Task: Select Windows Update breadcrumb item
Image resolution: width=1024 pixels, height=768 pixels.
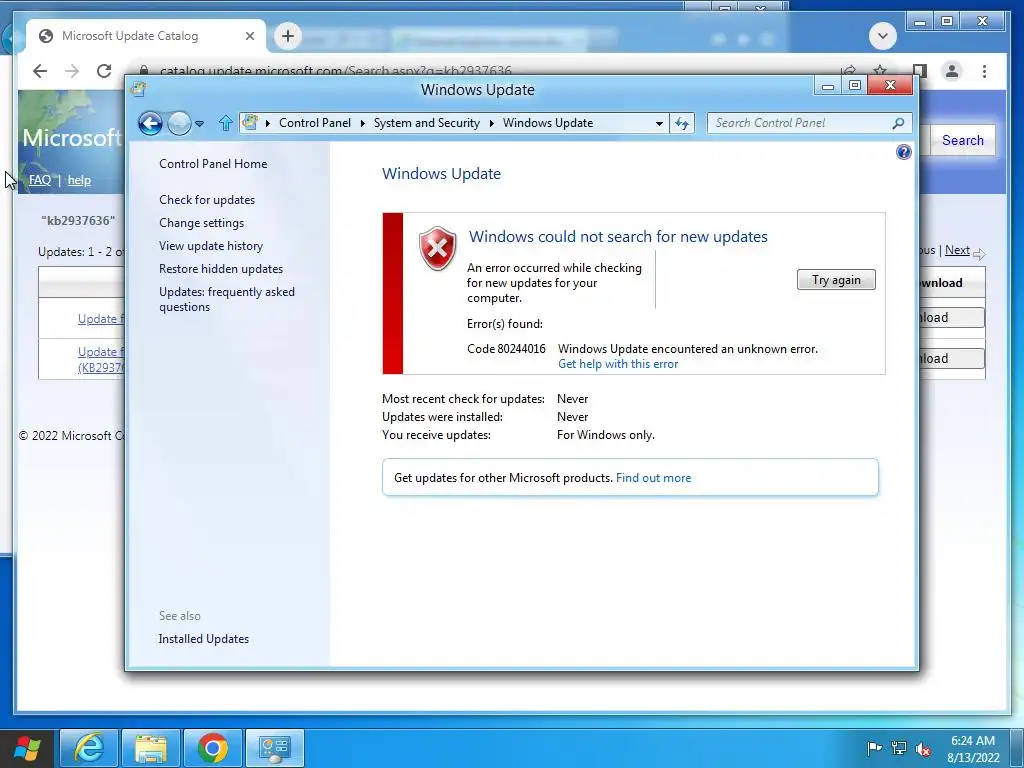Action: pyautogui.click(x=548, y=123)
